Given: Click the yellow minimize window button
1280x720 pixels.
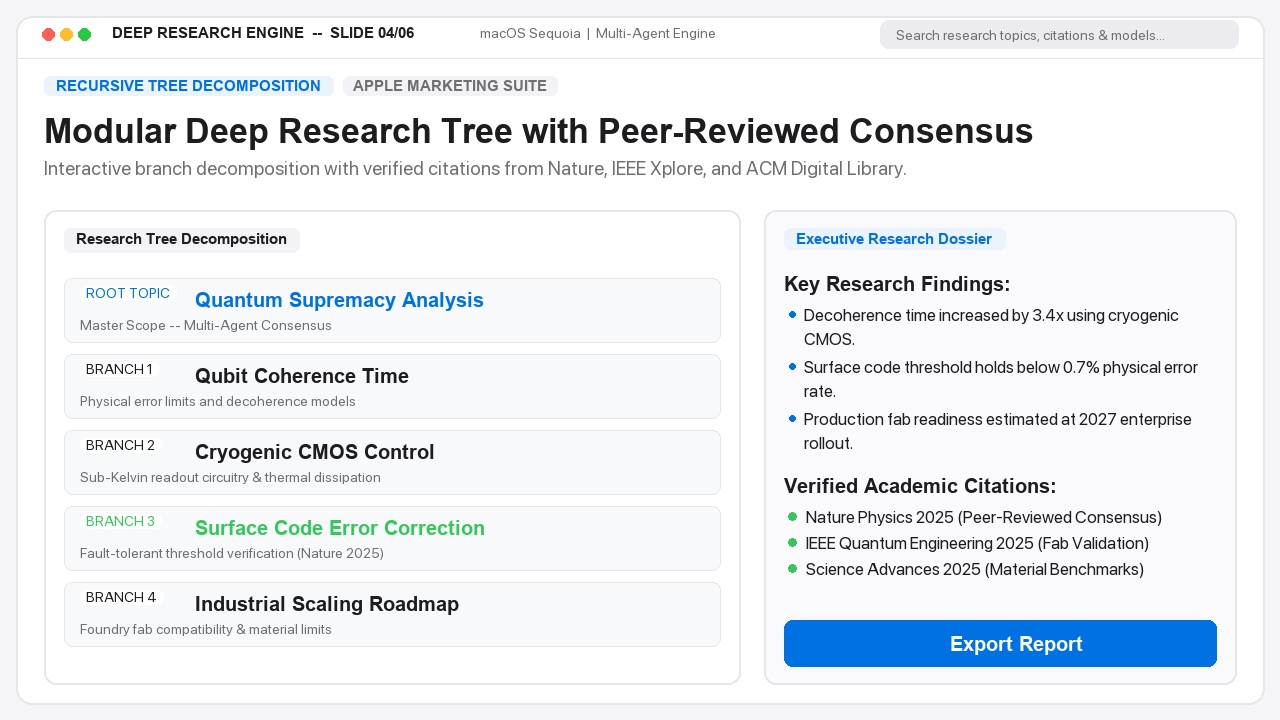Looking at the screenshot, I should click(66, 34).
